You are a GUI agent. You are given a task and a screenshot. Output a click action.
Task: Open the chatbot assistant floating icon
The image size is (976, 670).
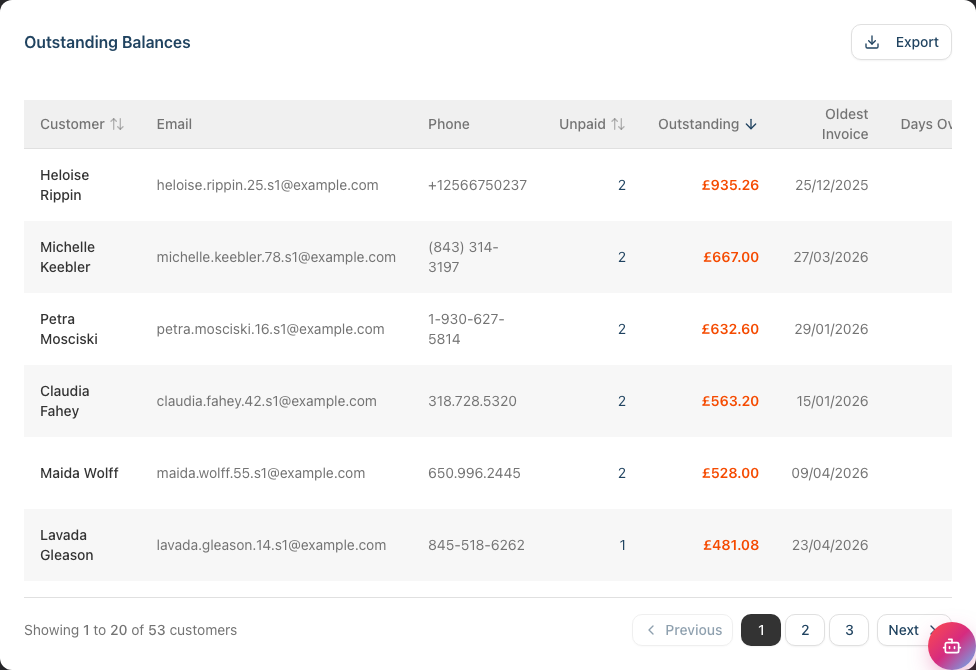[x=951, y=646]
